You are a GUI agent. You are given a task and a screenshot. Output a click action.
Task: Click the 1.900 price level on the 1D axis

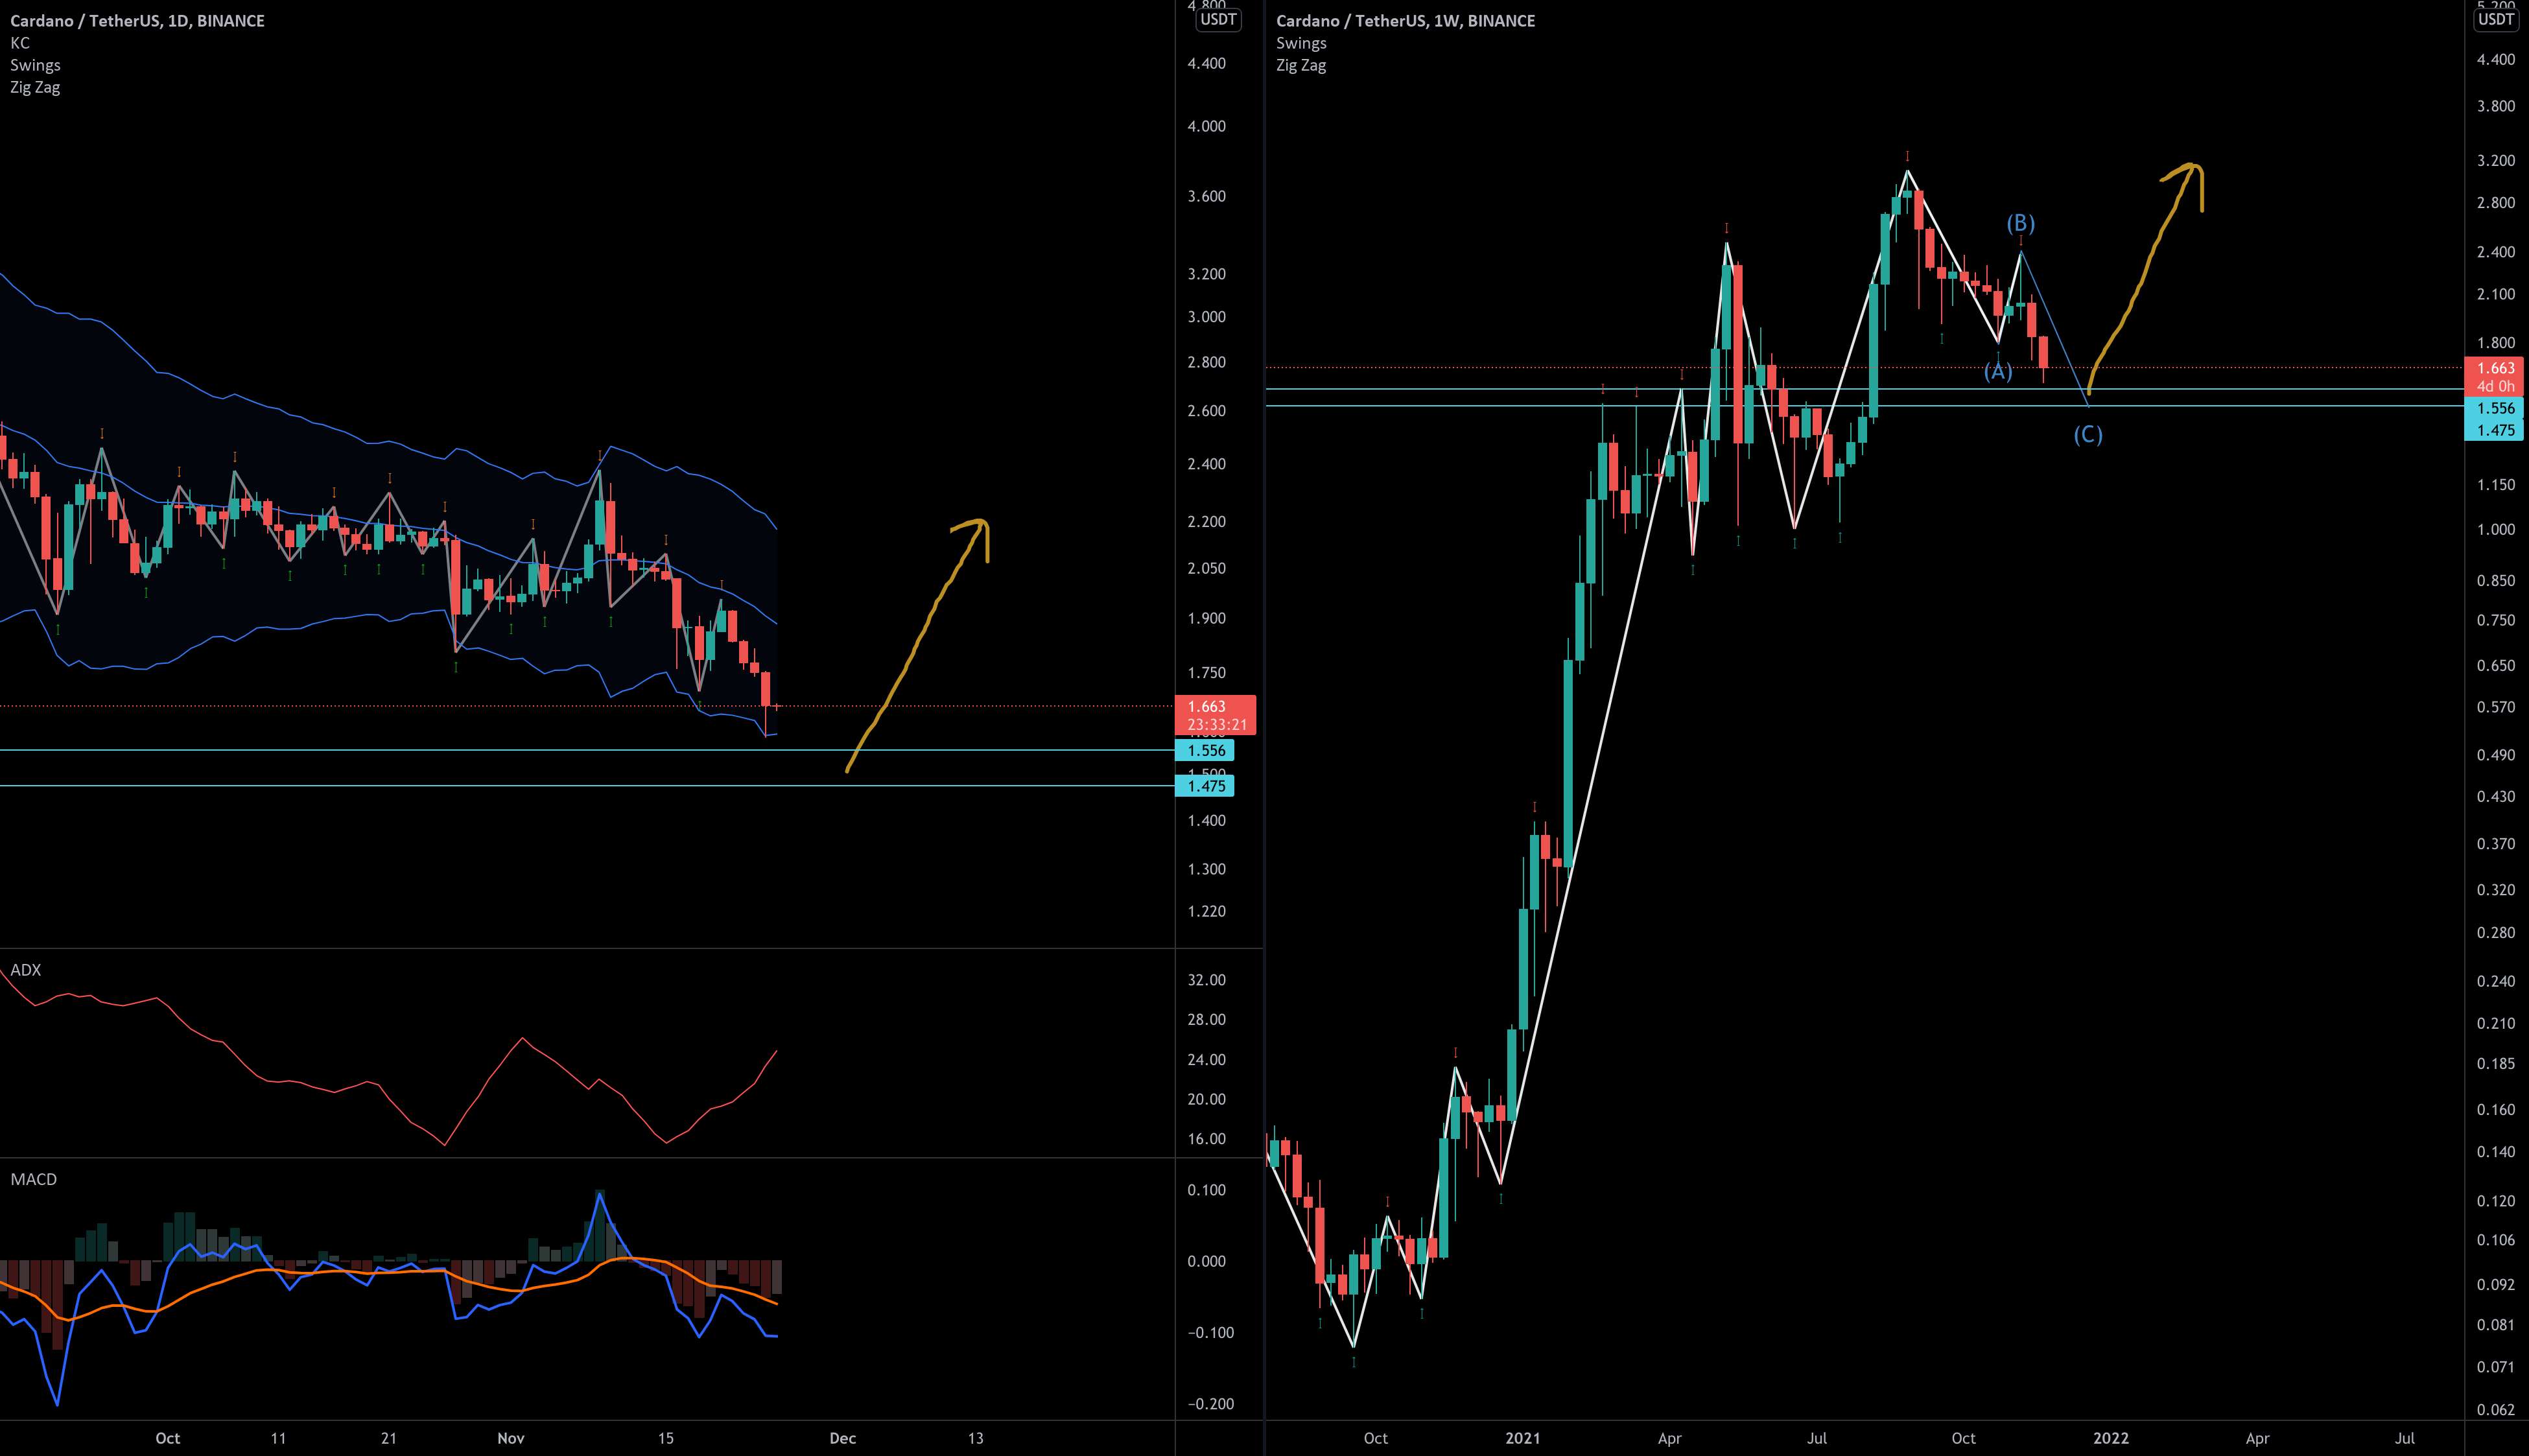(1206, 618)
